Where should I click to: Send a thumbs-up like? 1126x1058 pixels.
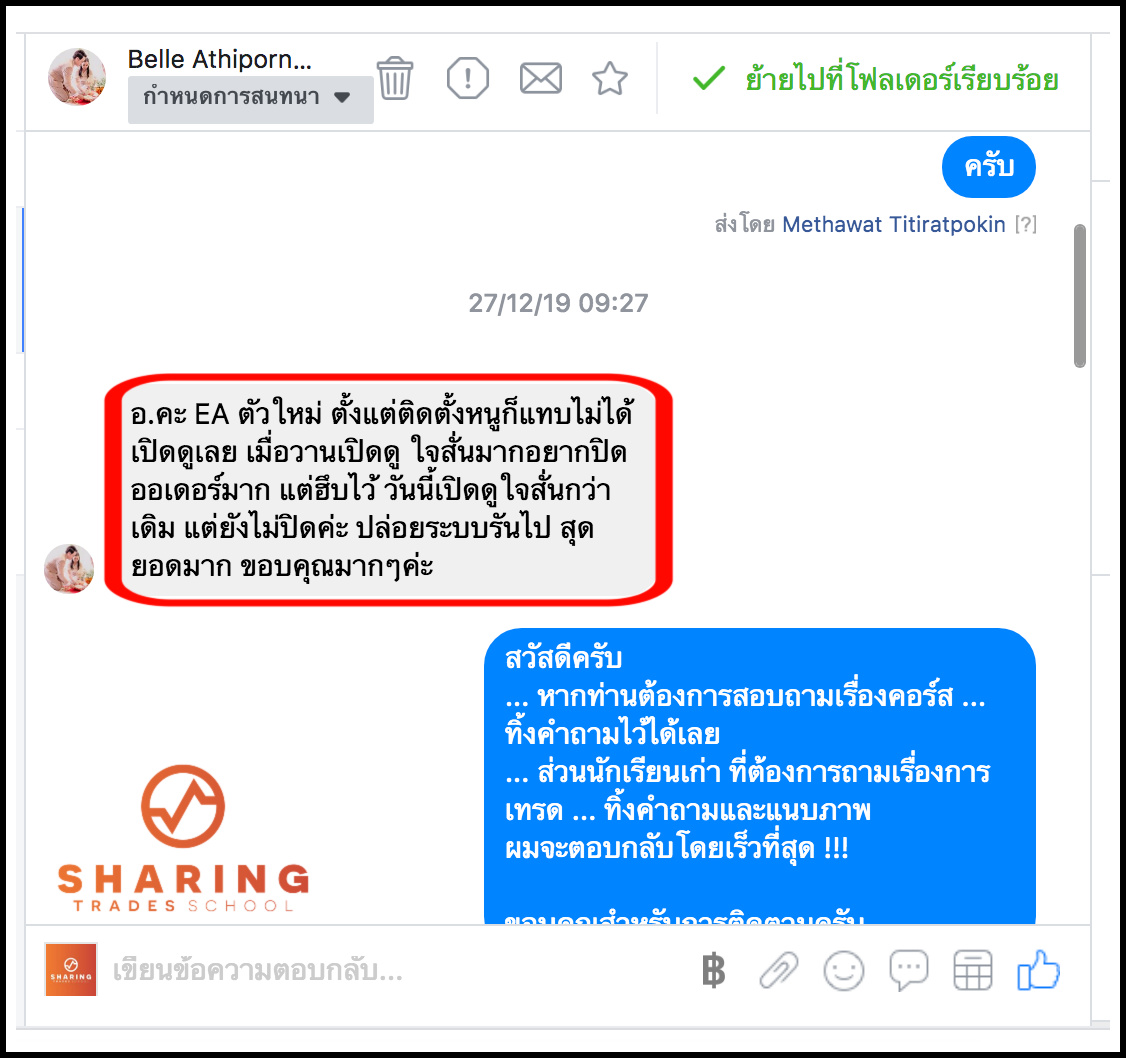(1038, 970)
